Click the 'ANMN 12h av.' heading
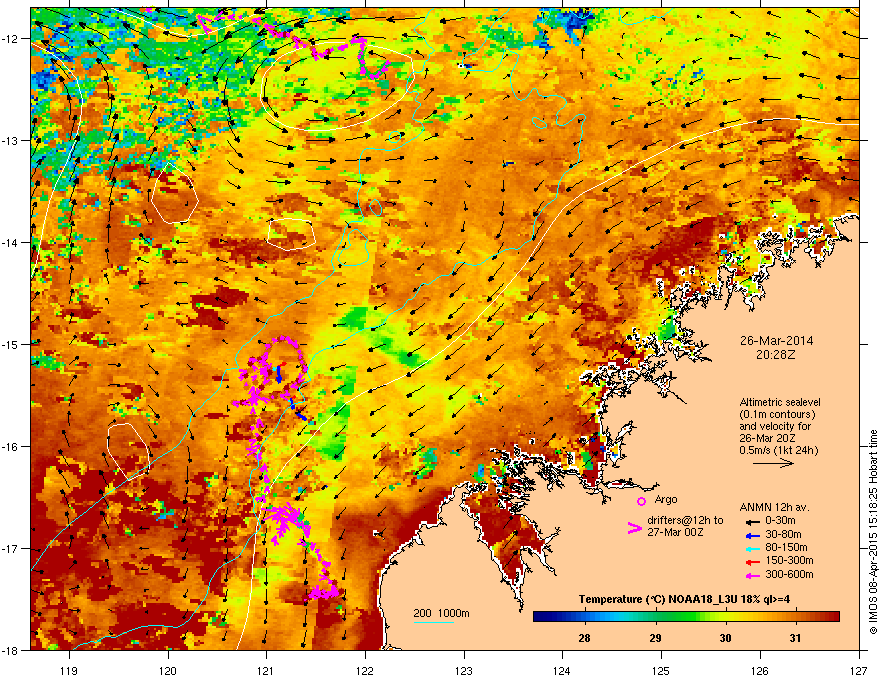 774,507
